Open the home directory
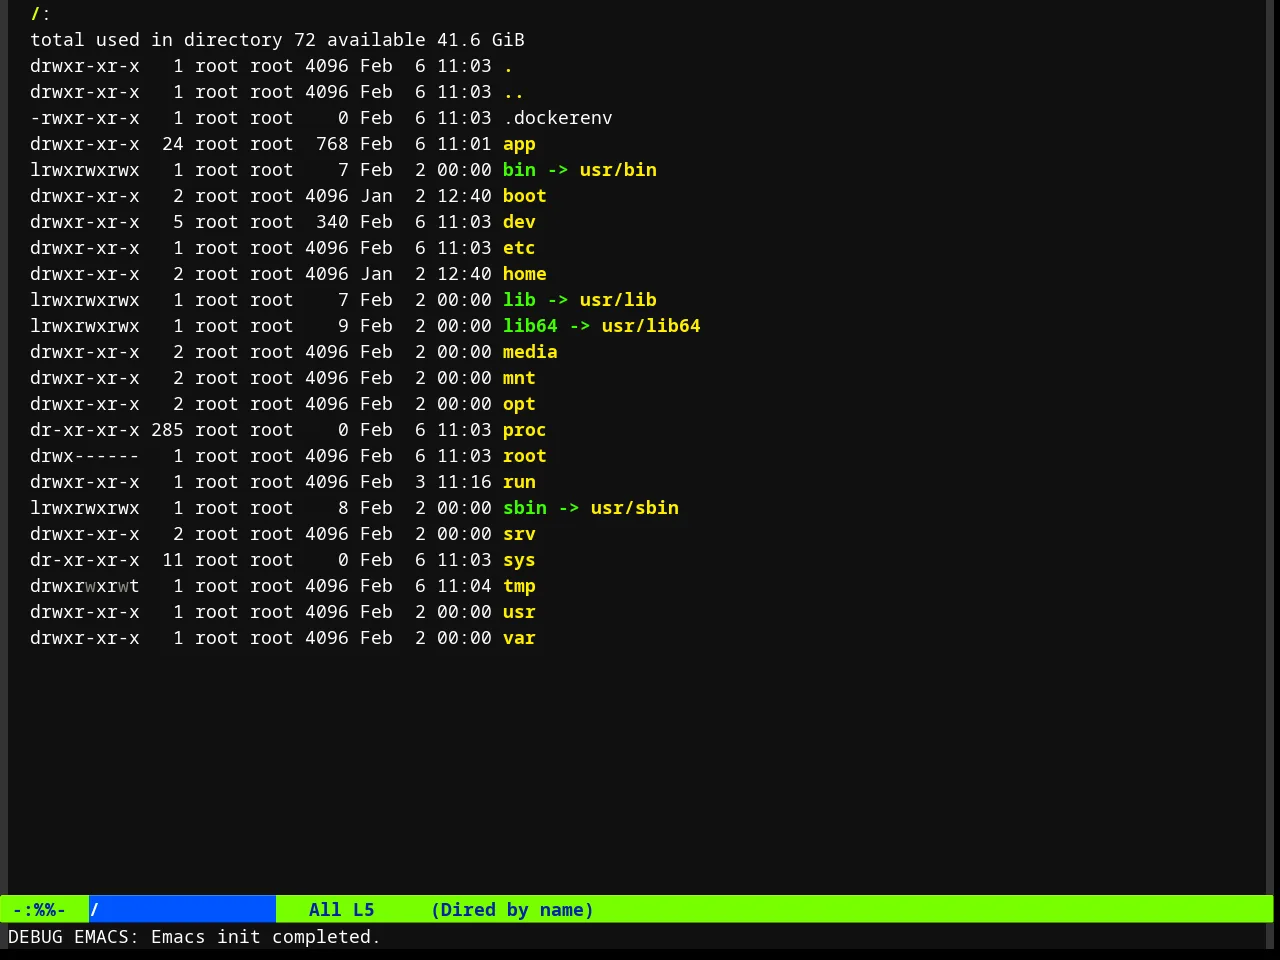This screenshot has width=1280, height=960. 524,274
